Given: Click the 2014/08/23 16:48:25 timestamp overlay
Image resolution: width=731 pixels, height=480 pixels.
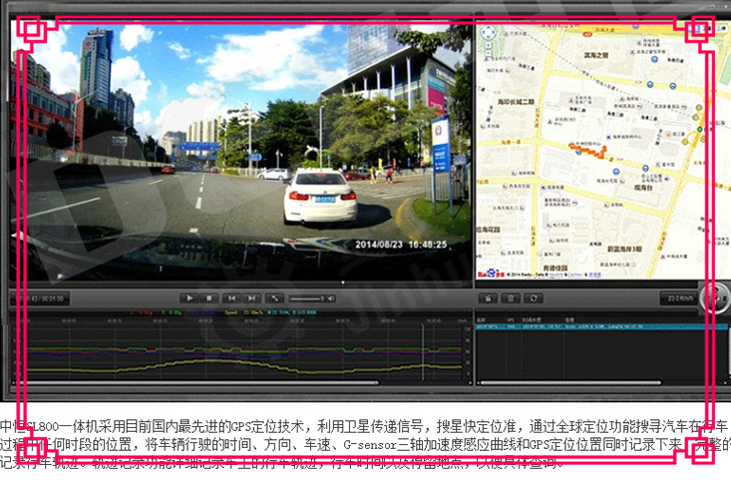Looking at the screenshot, I should point(401,245).
